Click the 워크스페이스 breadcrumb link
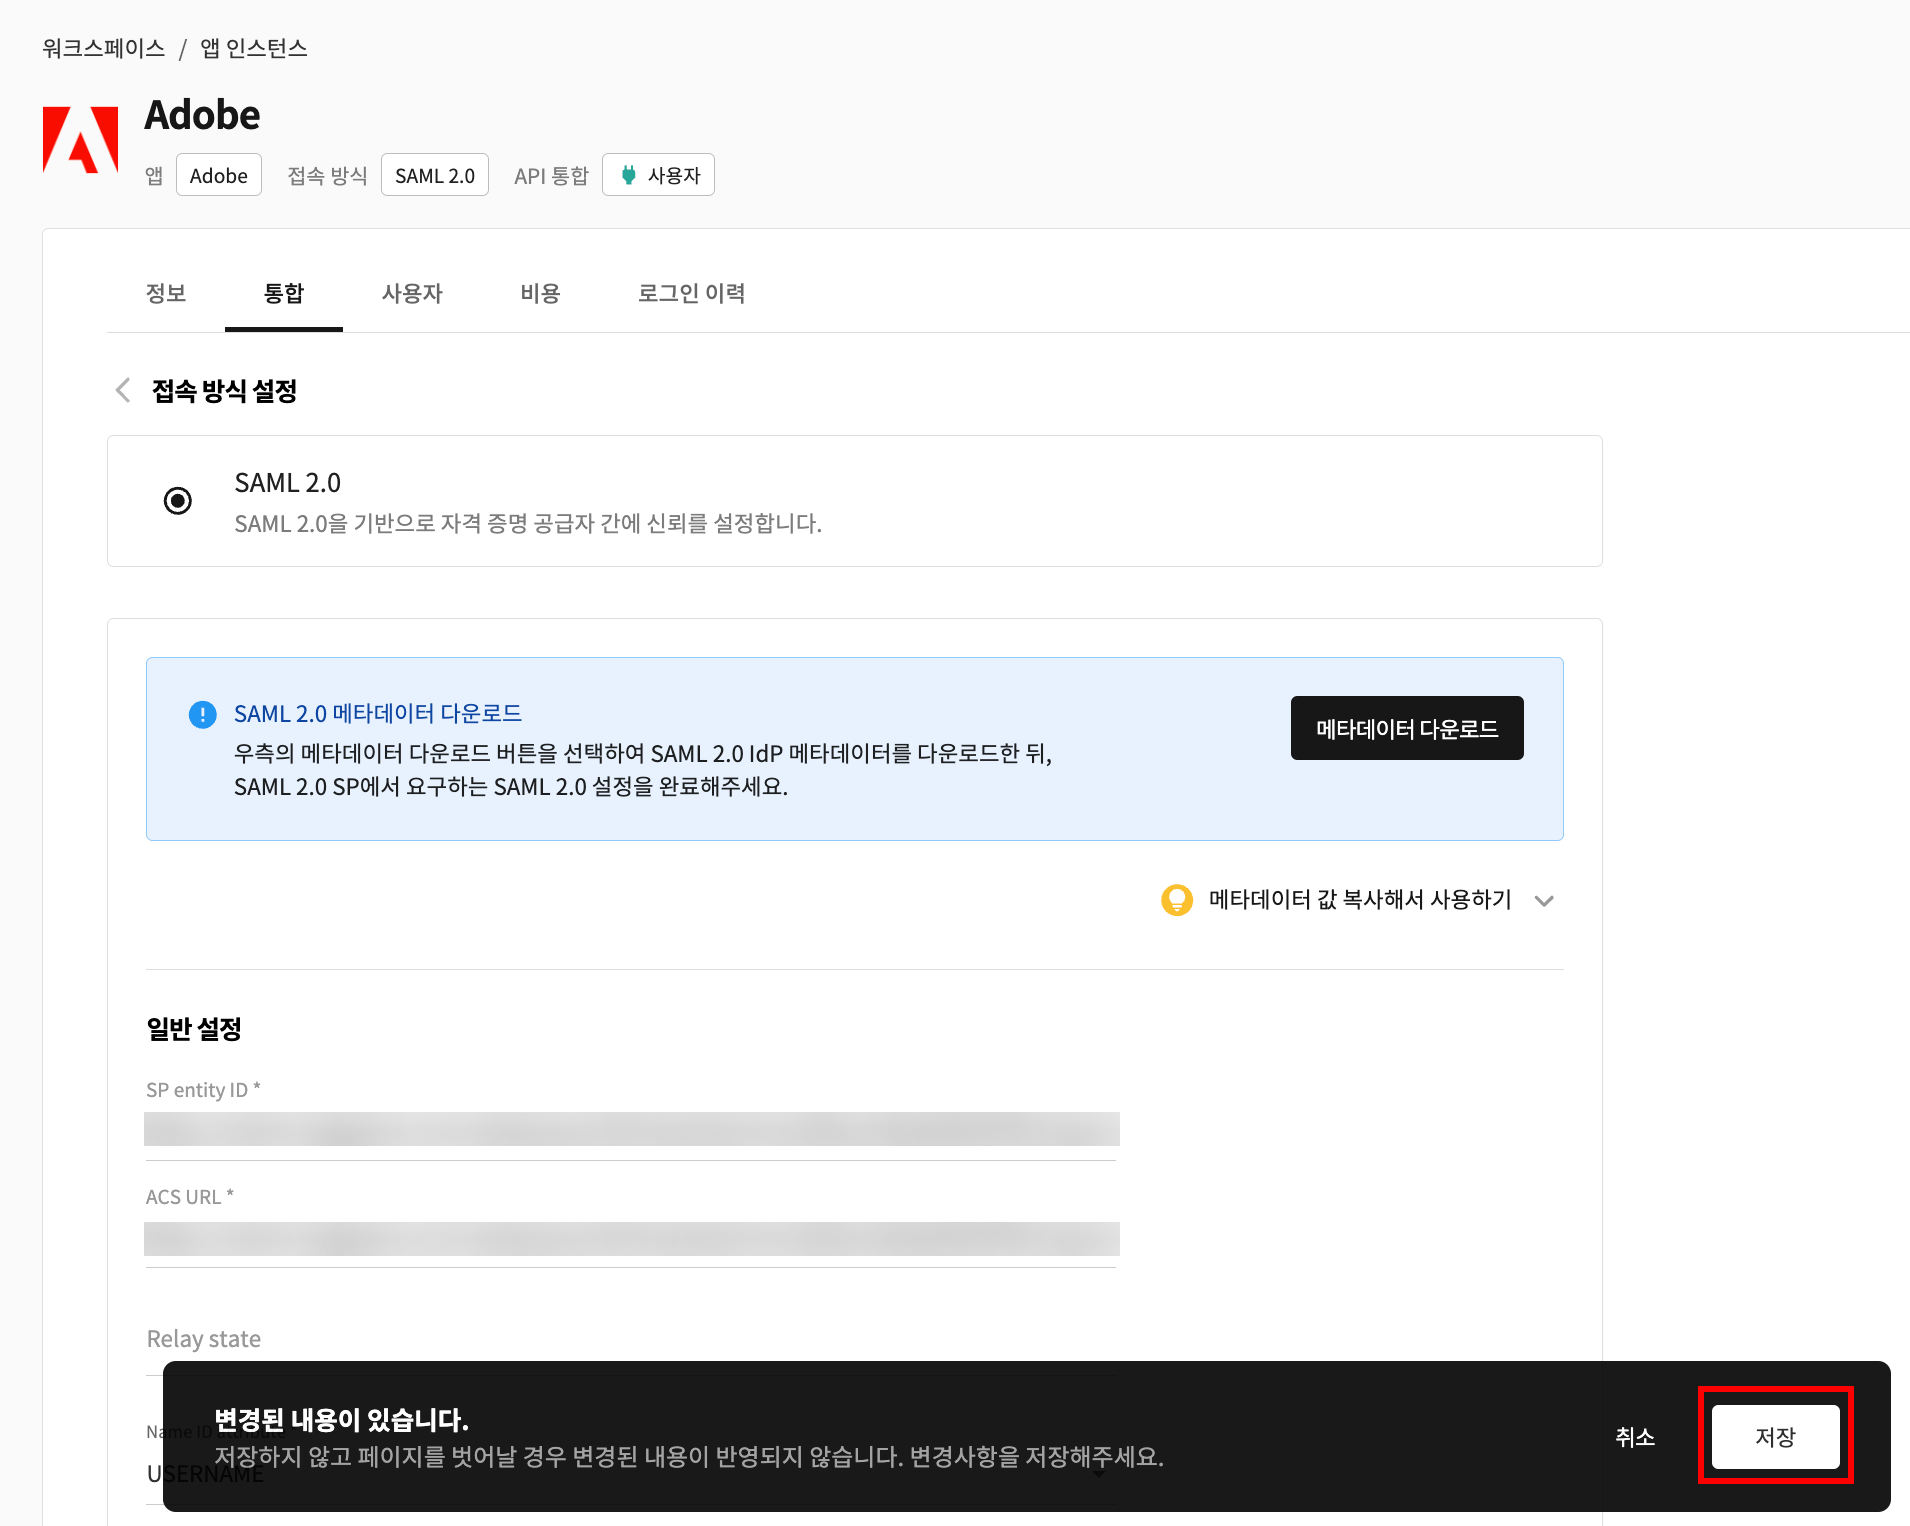The height and width of the screenshot is (1526, 1910). coord(104,48)
